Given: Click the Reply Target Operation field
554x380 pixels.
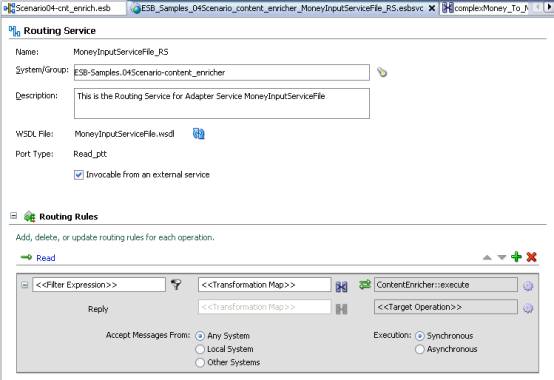Looking at the screenshot, I should [446, 307].
